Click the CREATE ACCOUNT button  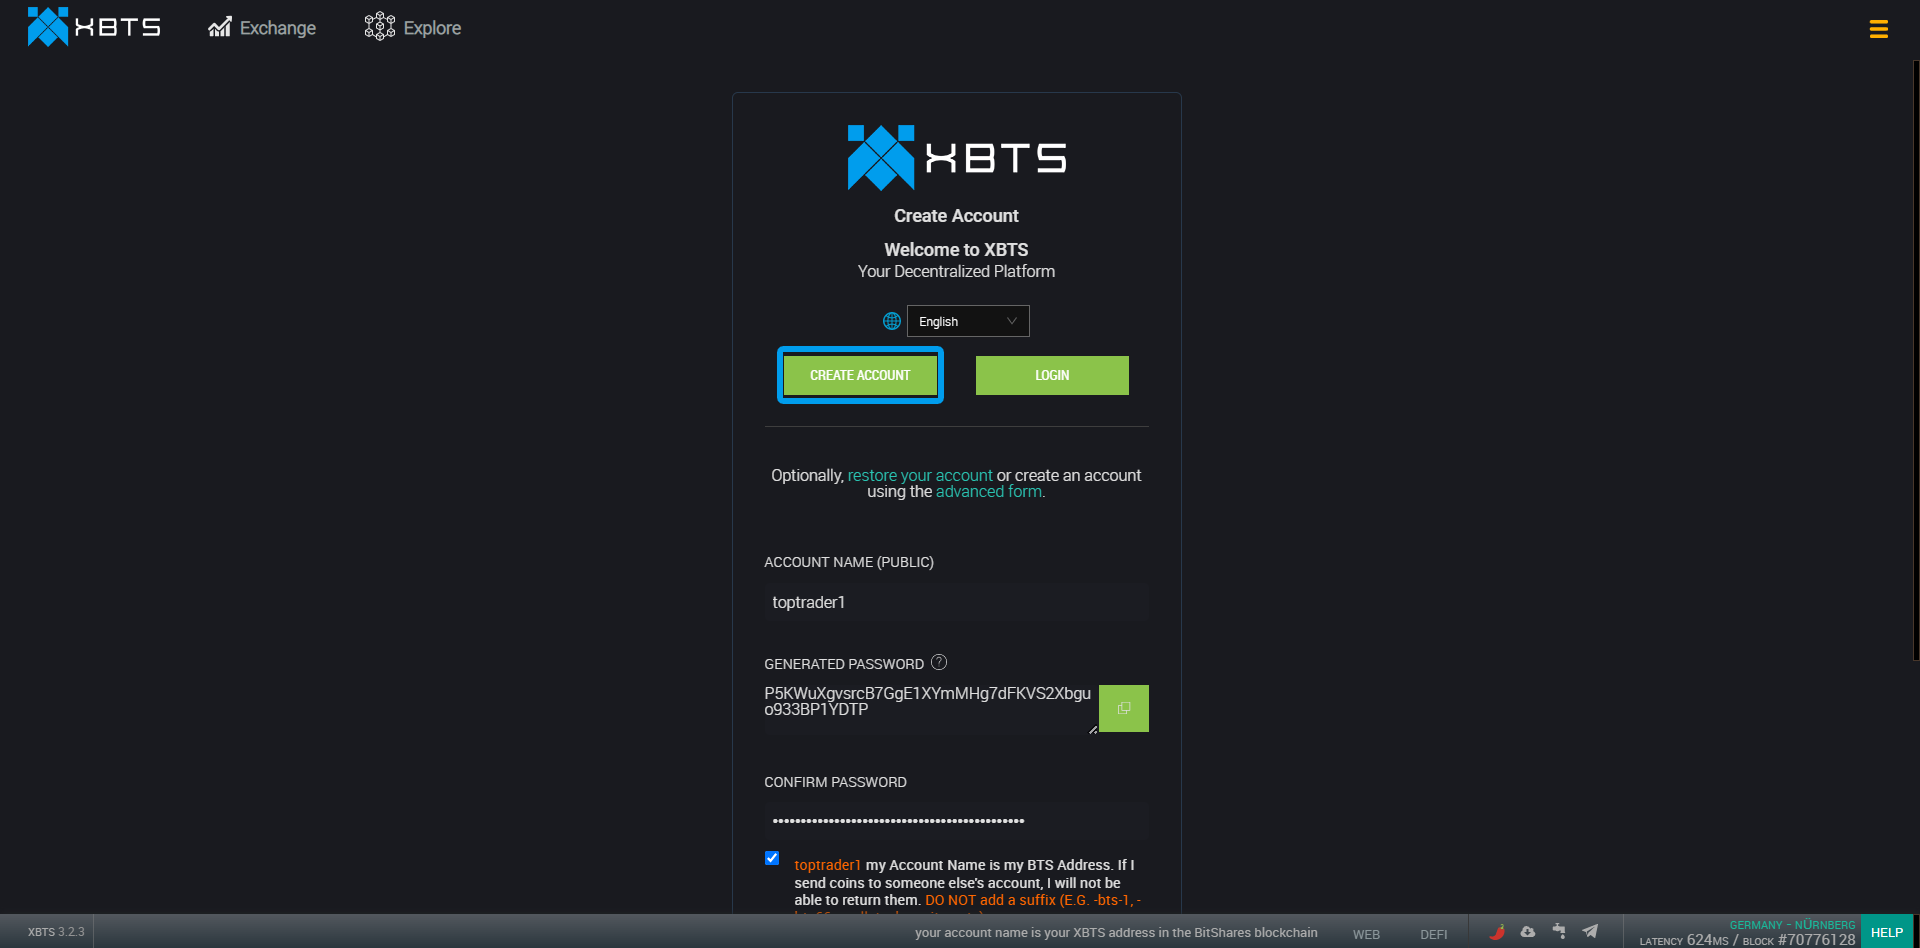(x=860, y=375)
